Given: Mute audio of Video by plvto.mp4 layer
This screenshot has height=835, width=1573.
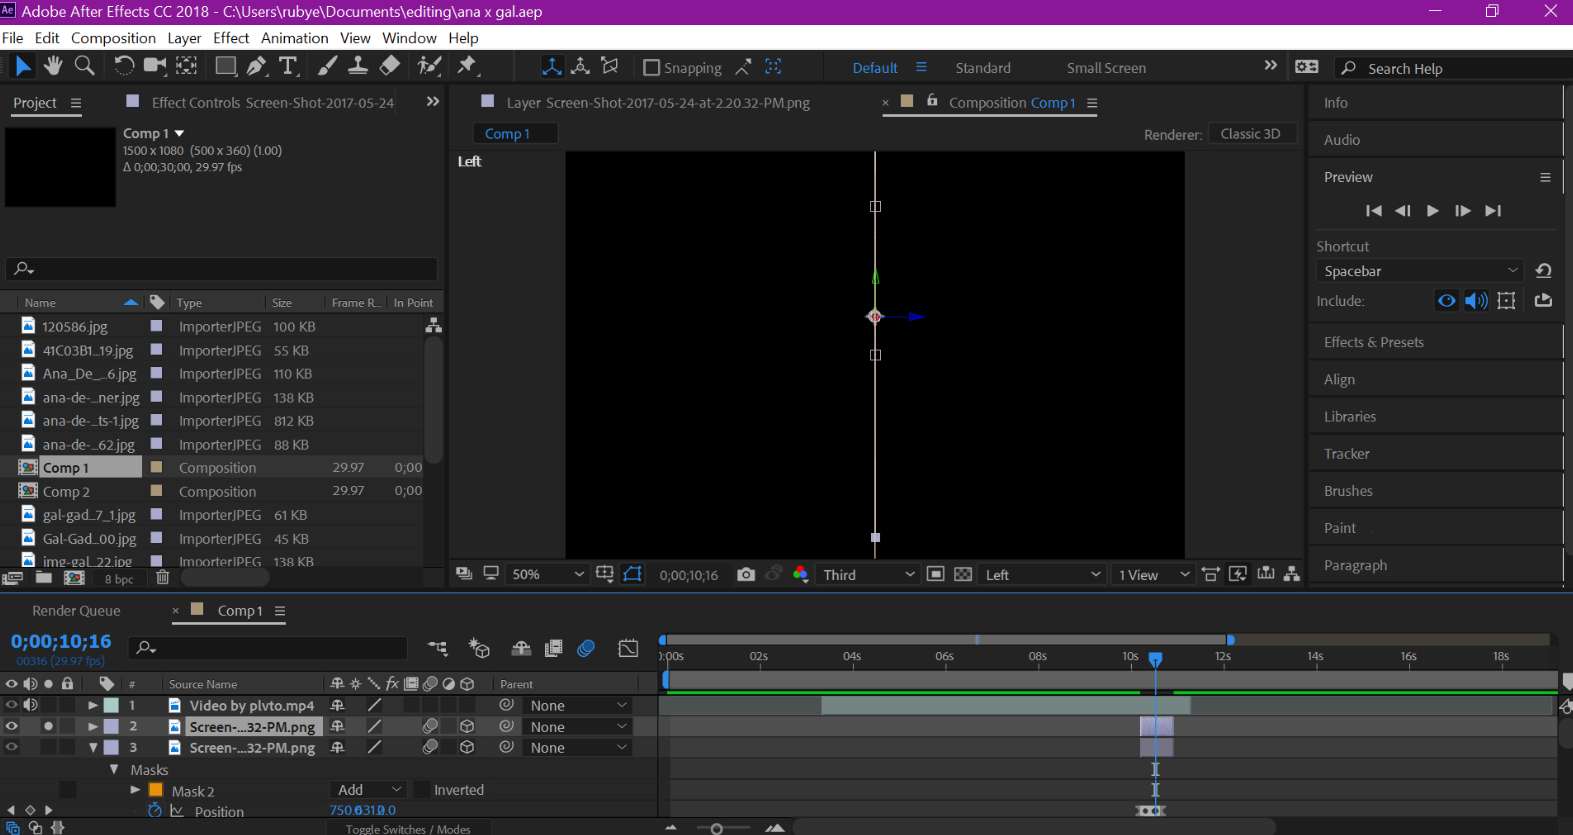Looking at the screenshot, I should [30, 705].
